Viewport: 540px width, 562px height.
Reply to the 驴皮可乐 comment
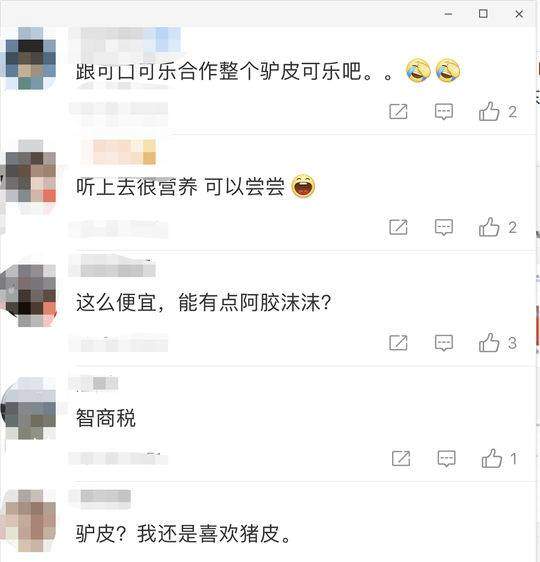(x=444, y=112)
